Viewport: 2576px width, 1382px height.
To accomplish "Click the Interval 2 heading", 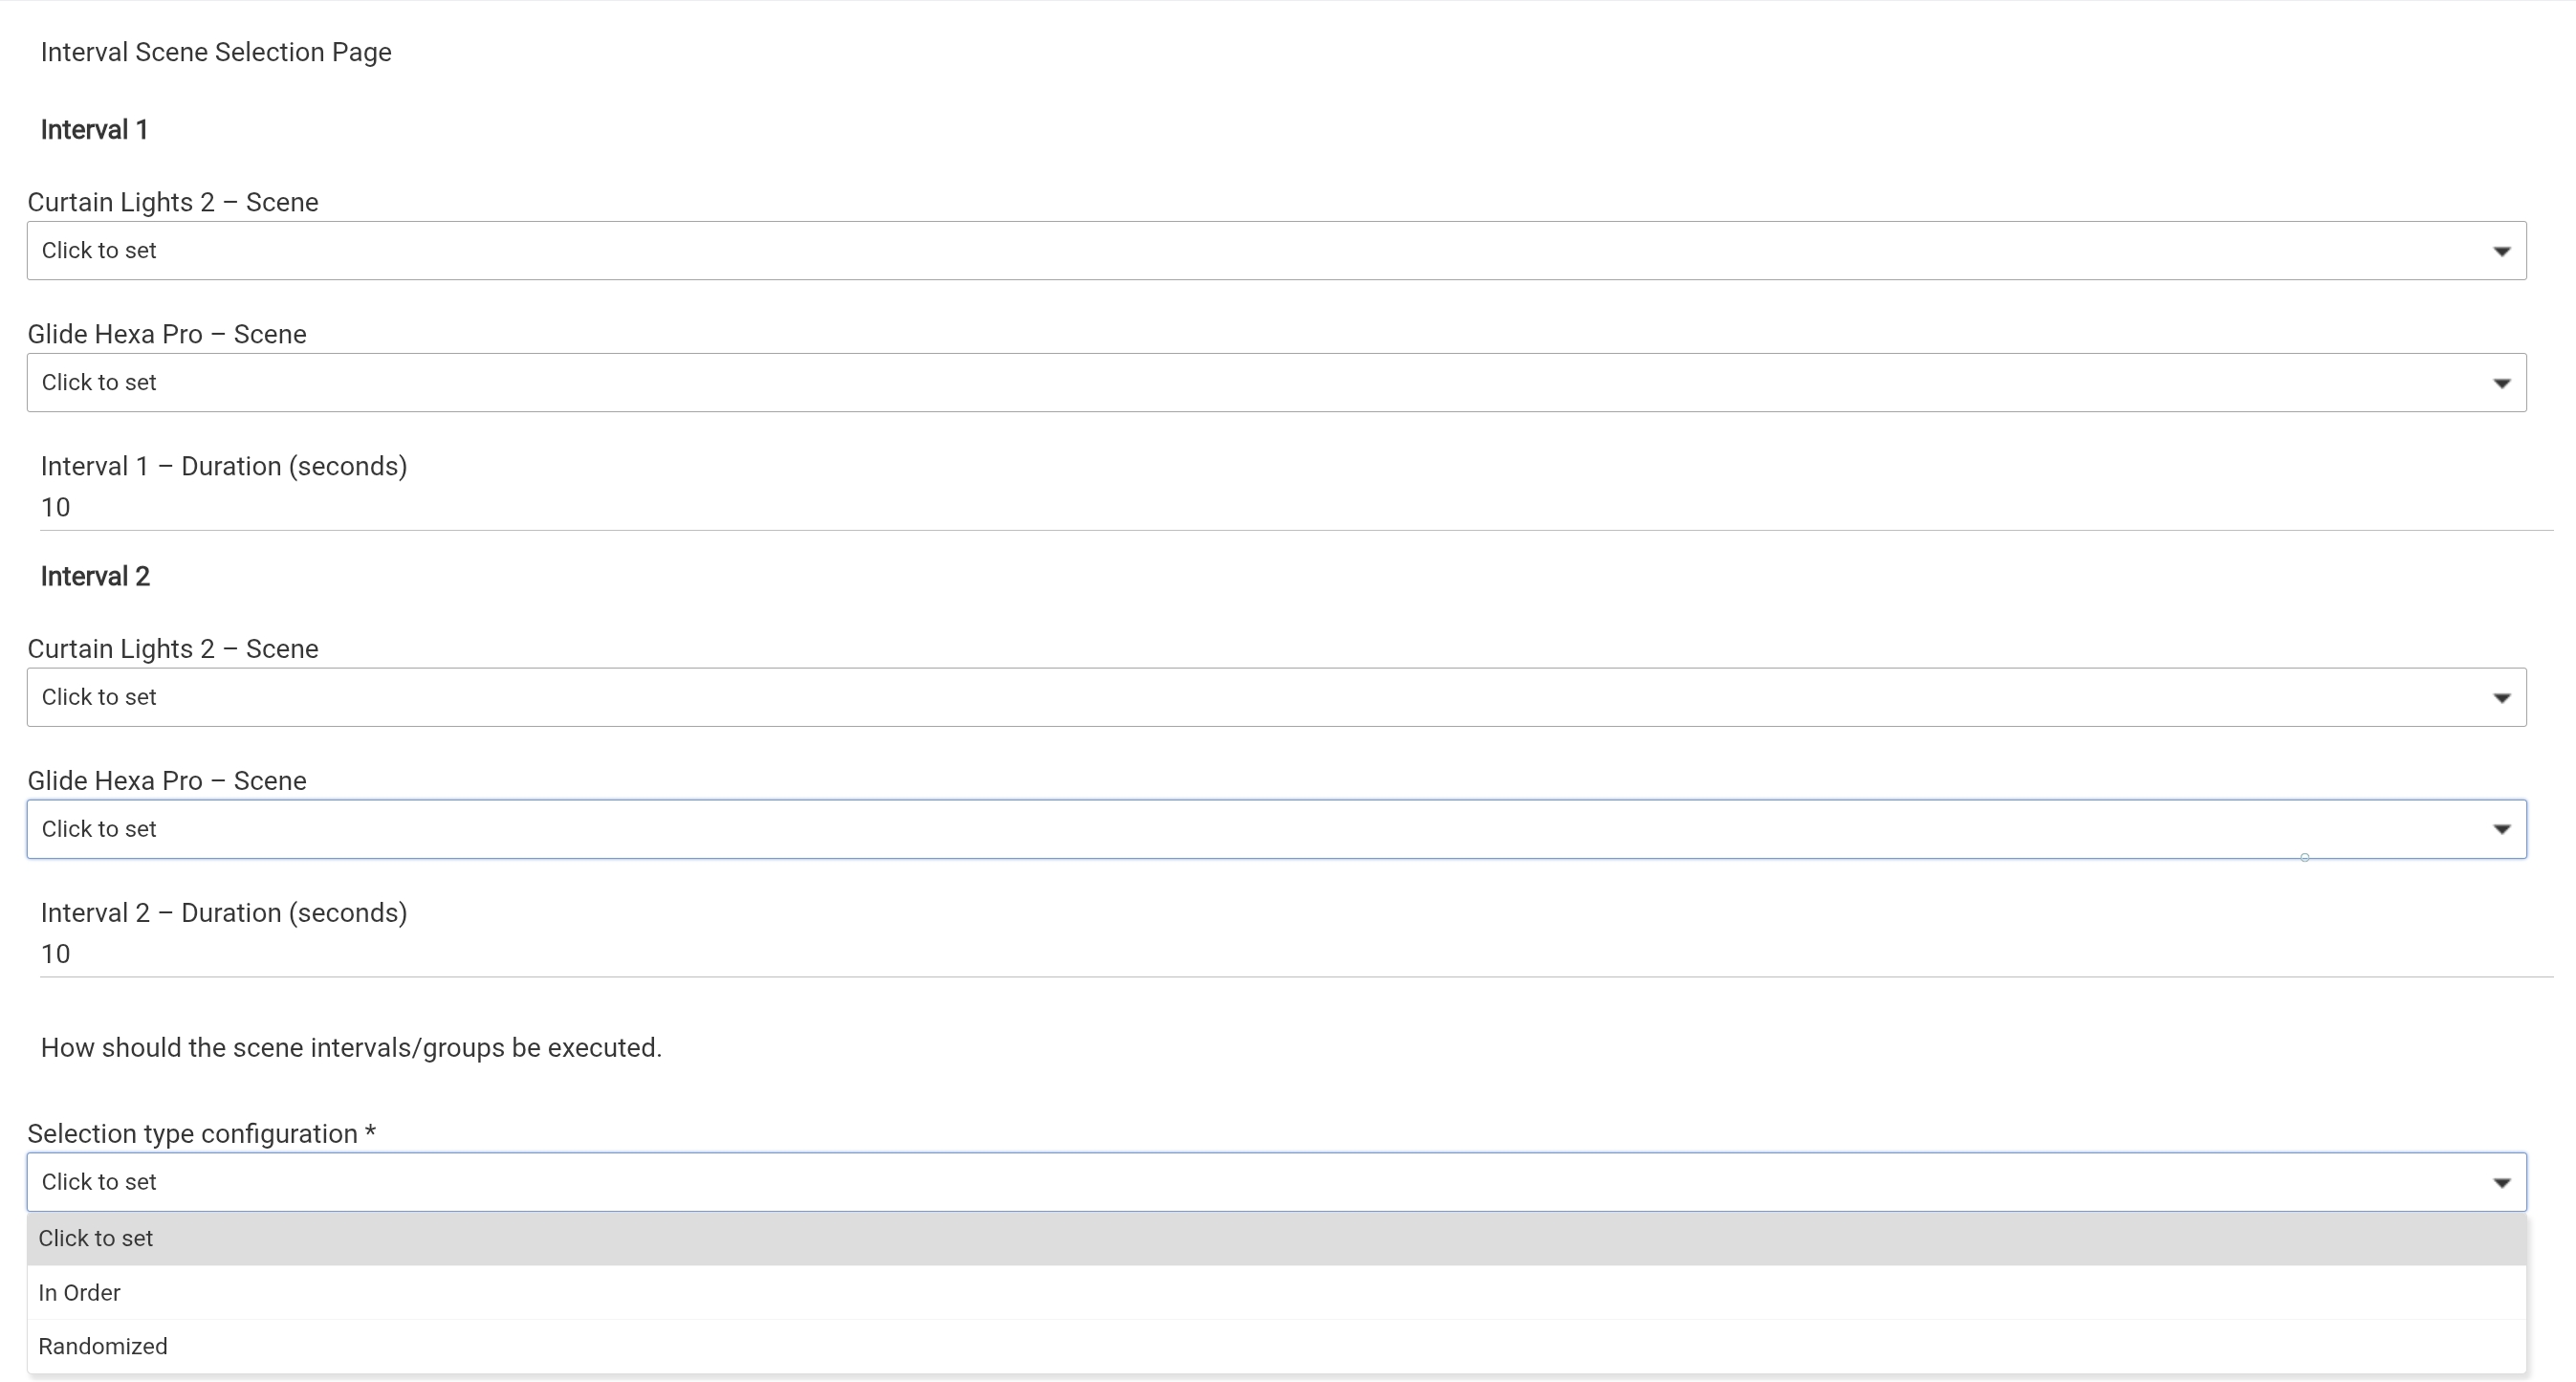I will (x=95, y=576).
